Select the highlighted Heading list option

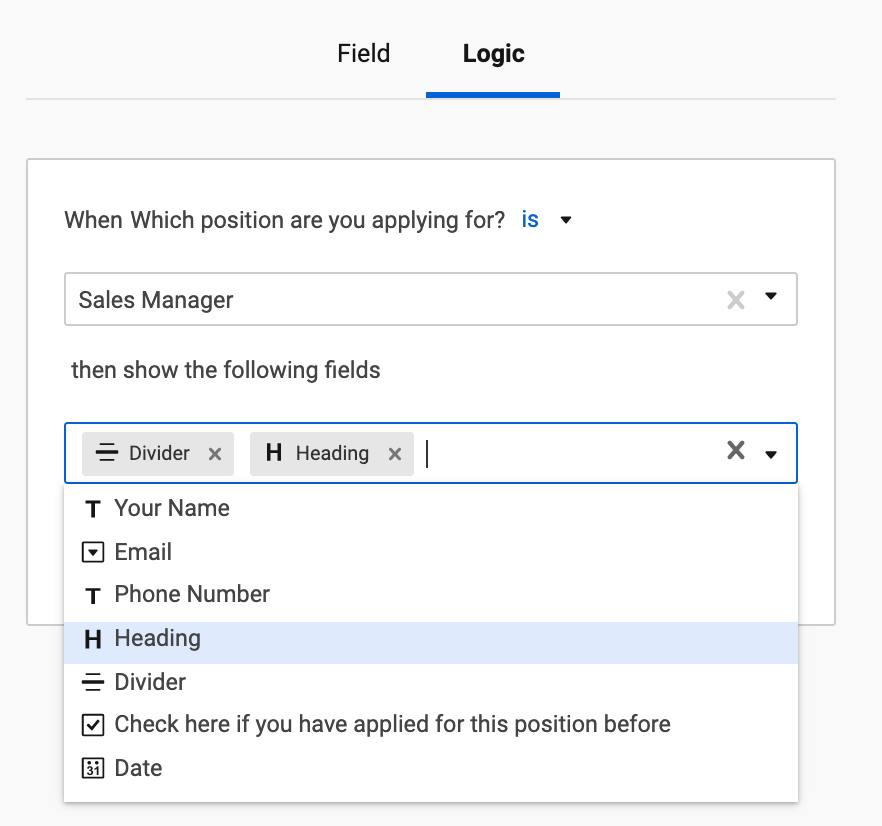pos(155,638)
